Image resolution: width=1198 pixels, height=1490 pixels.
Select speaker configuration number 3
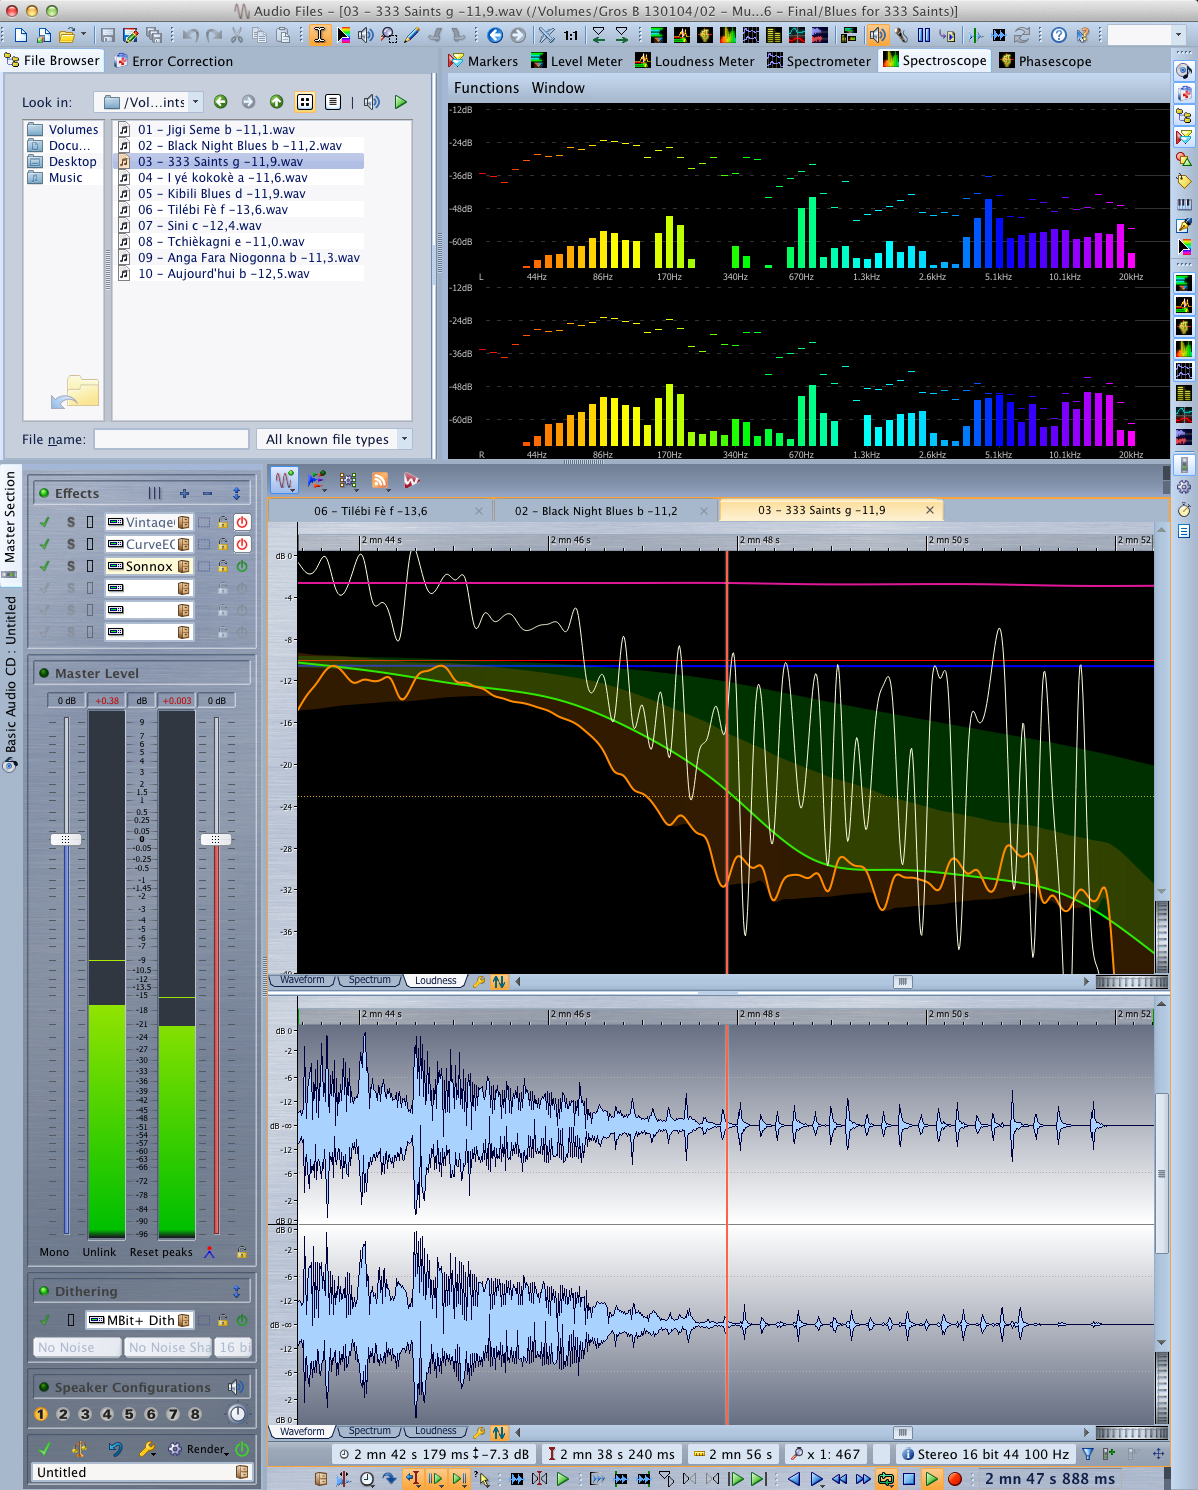coord(85,1414)
